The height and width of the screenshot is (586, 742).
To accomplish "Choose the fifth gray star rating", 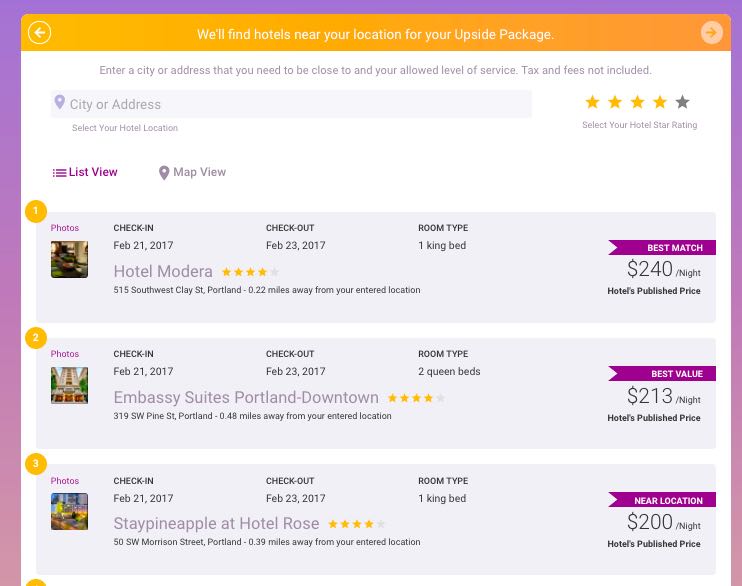I will tap(682, 102).
